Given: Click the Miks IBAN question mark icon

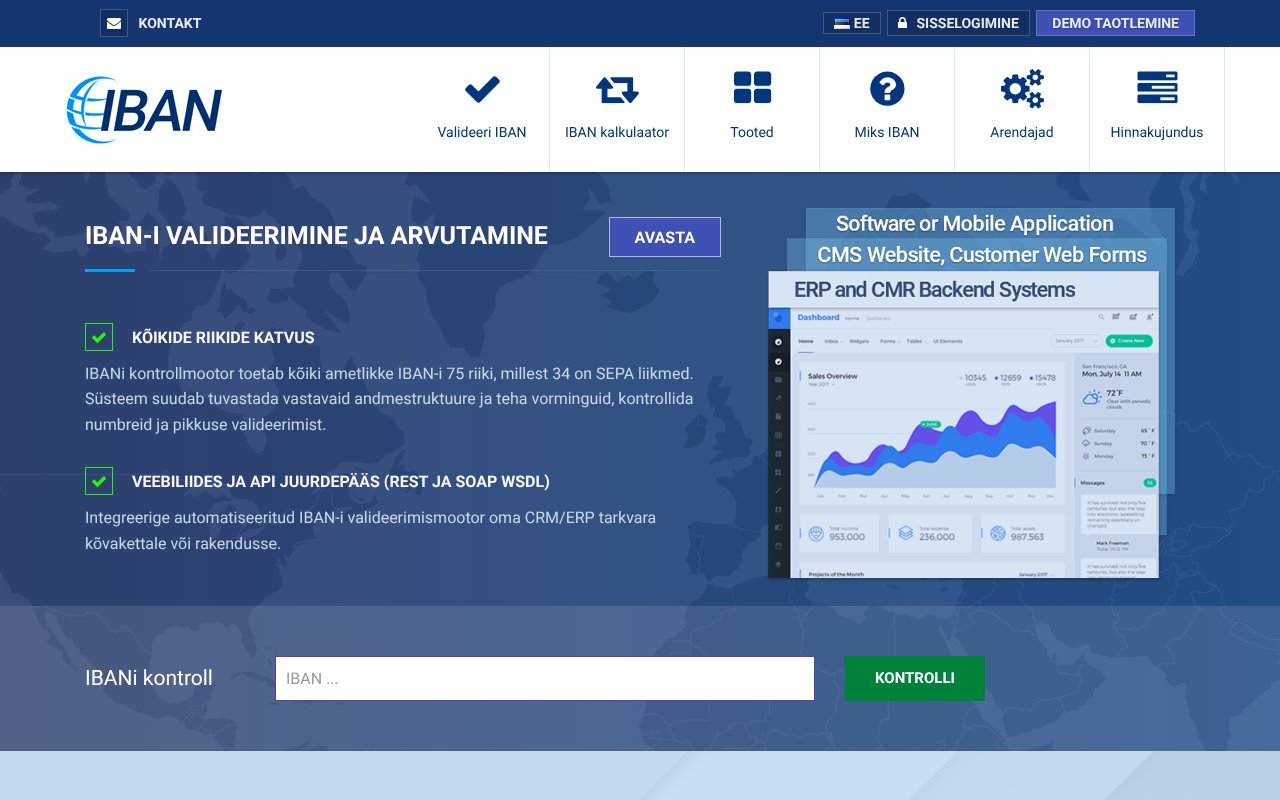Looking at the screenshot, I should 887,88.
